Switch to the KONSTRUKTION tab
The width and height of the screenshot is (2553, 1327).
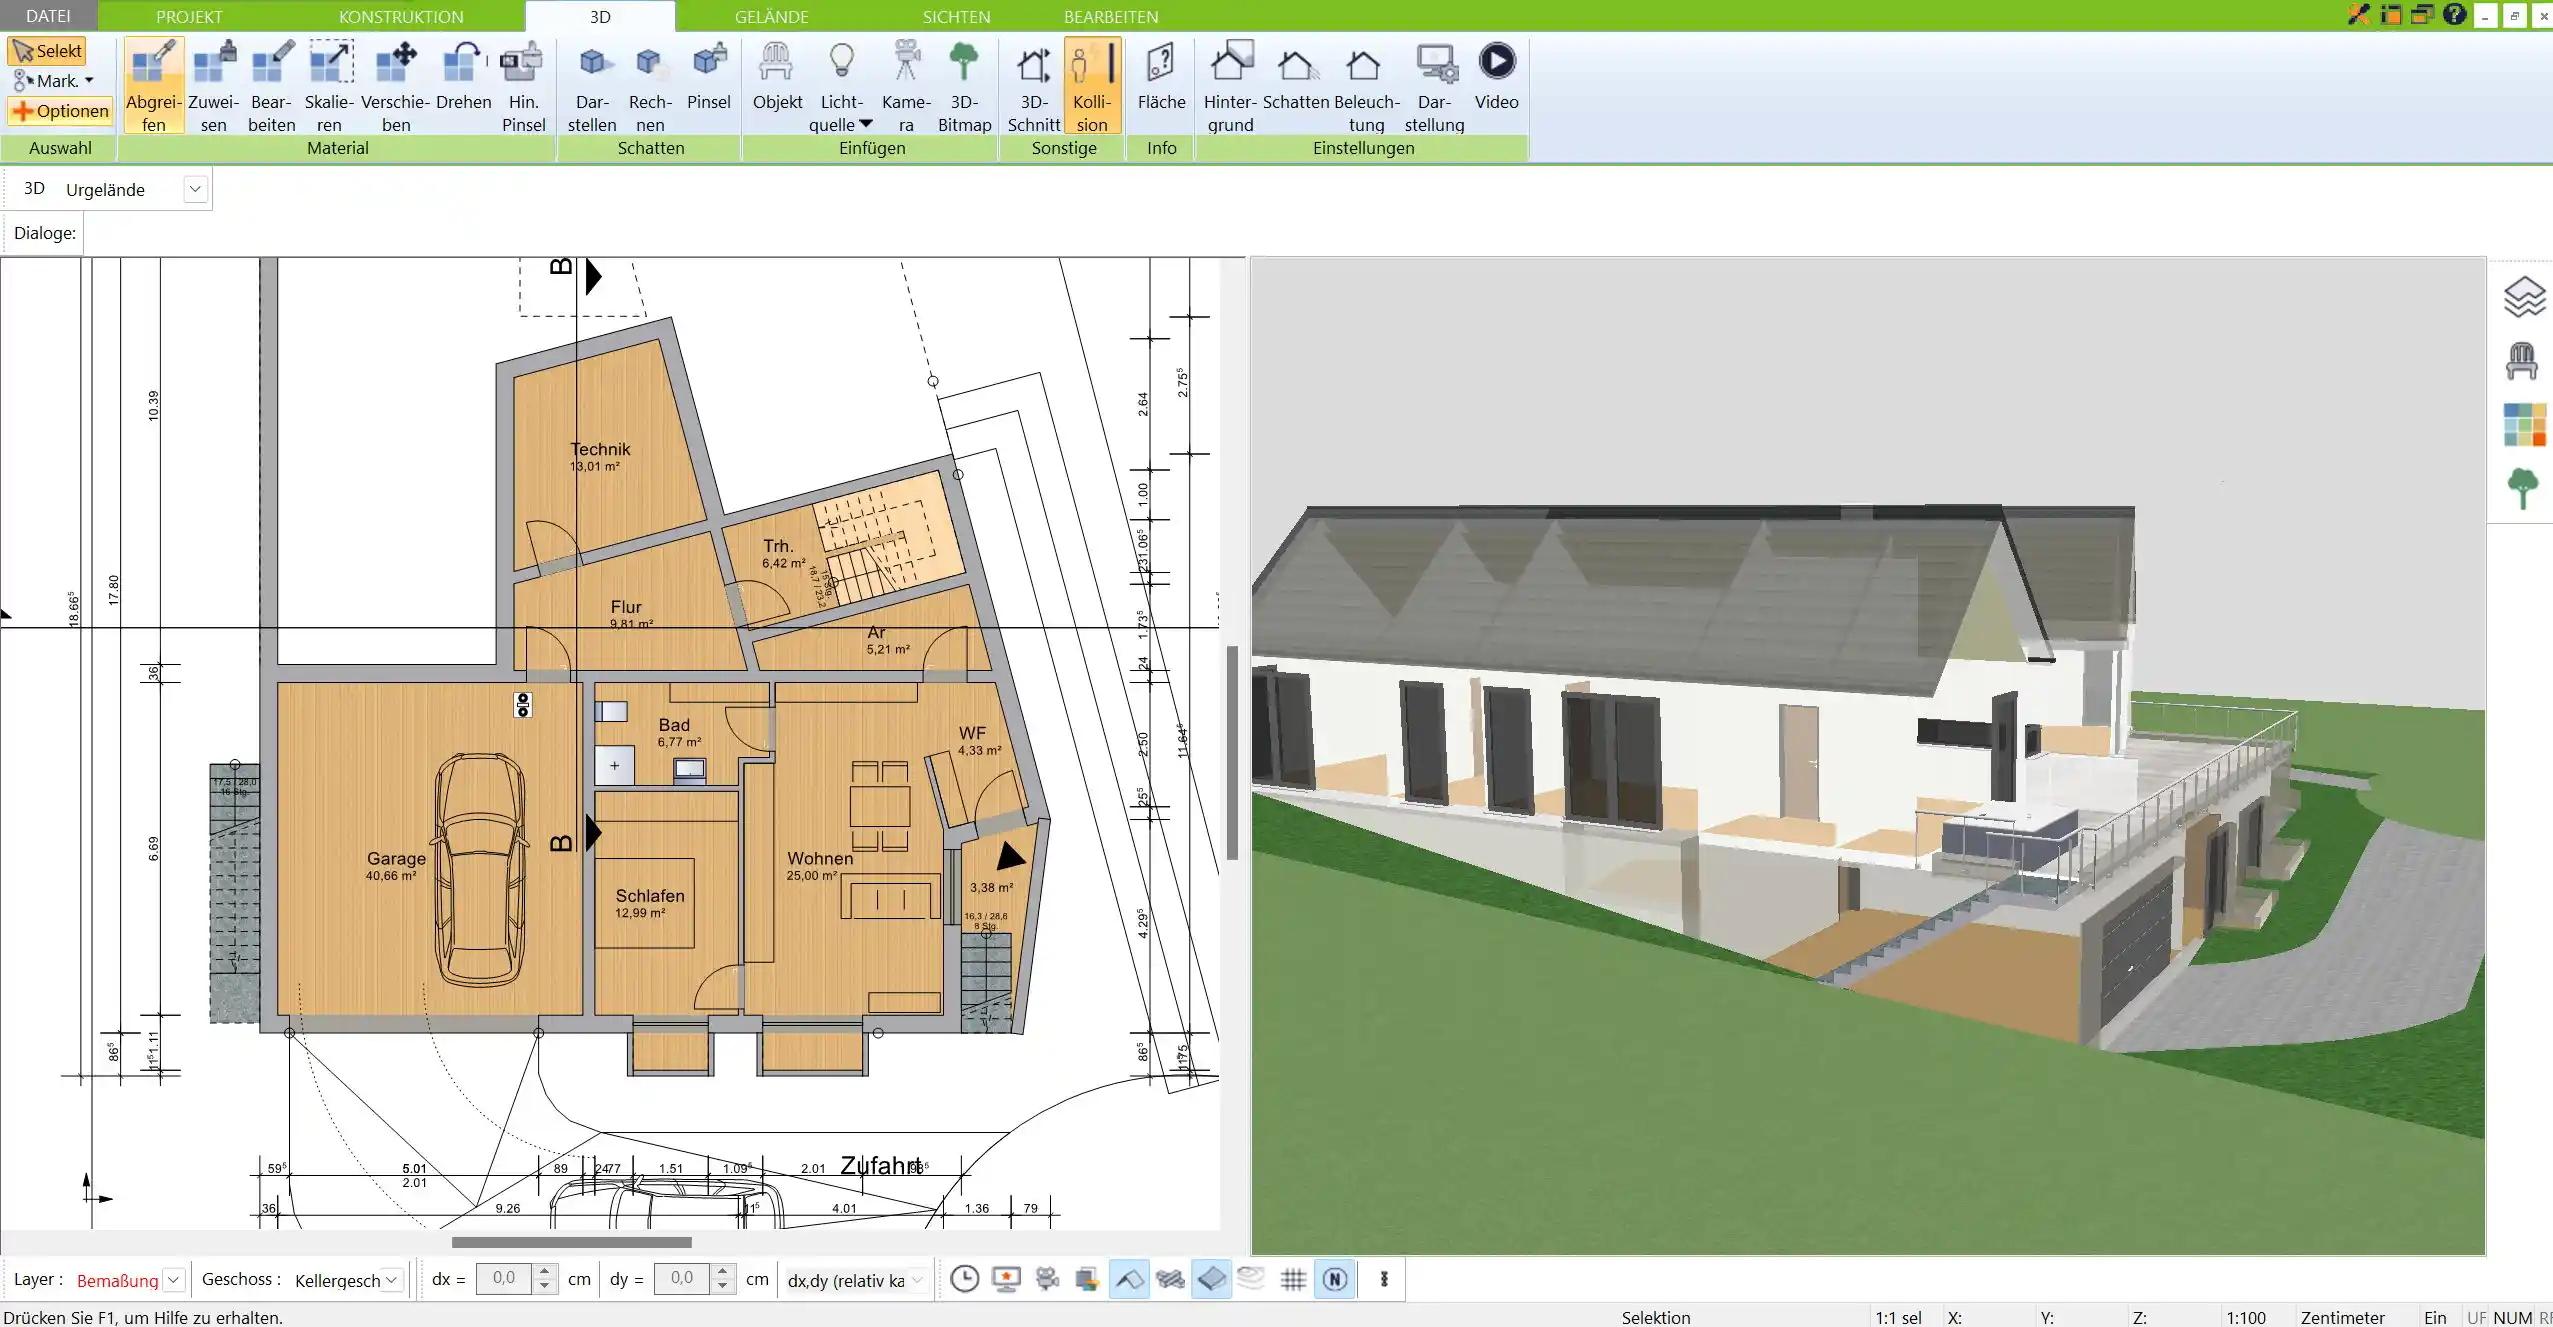pyautogui.click(x=400, y=16)
